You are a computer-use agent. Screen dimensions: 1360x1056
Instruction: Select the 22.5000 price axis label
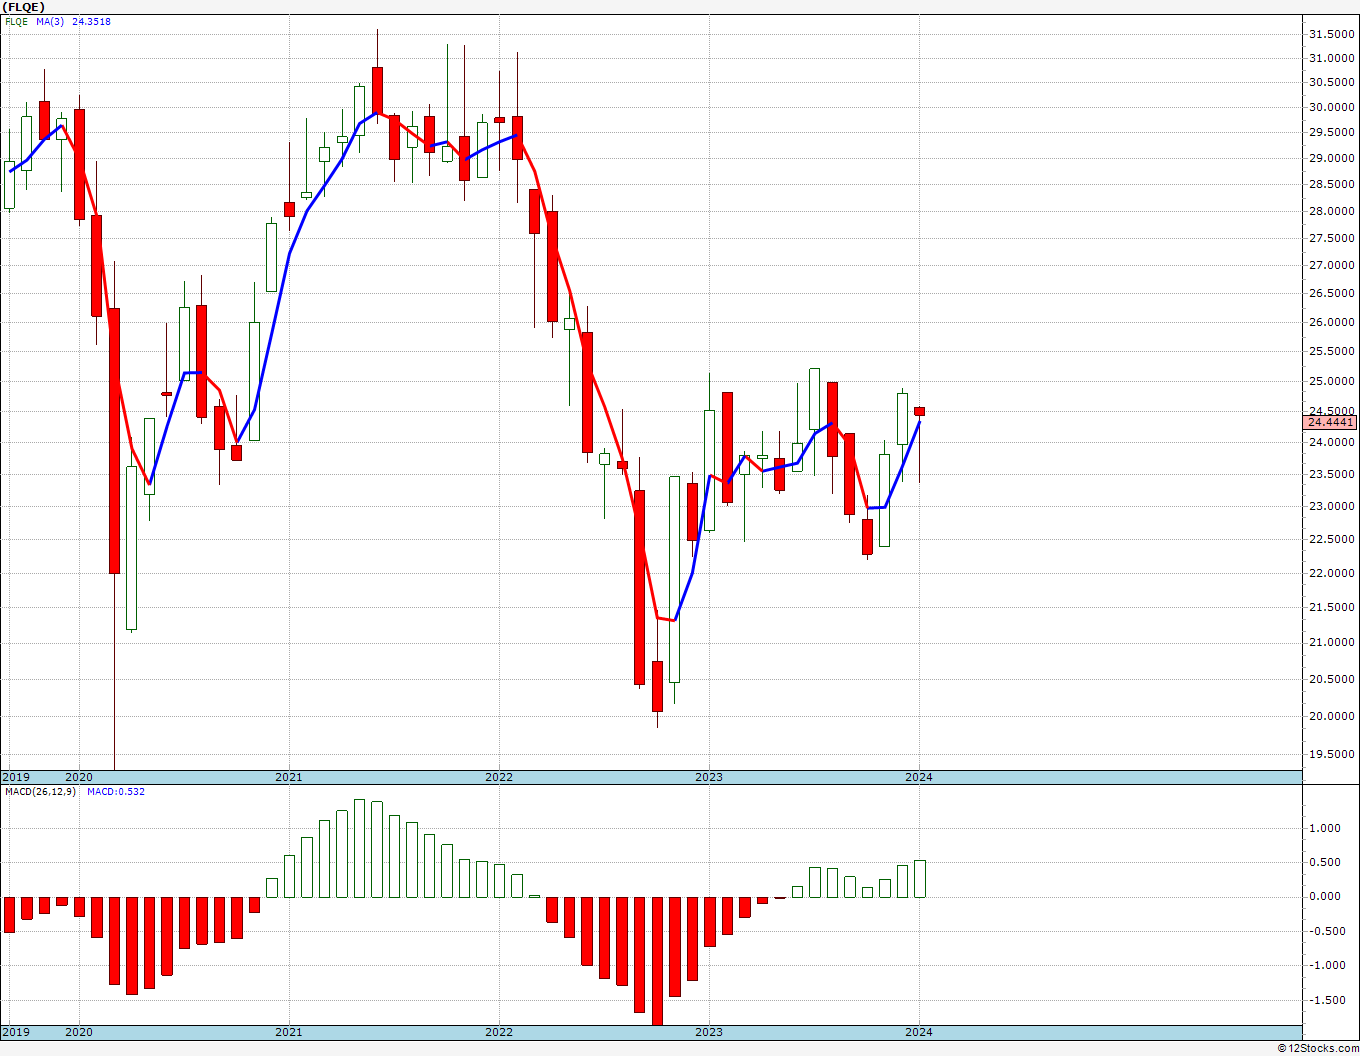click(x=1332, y=539)
